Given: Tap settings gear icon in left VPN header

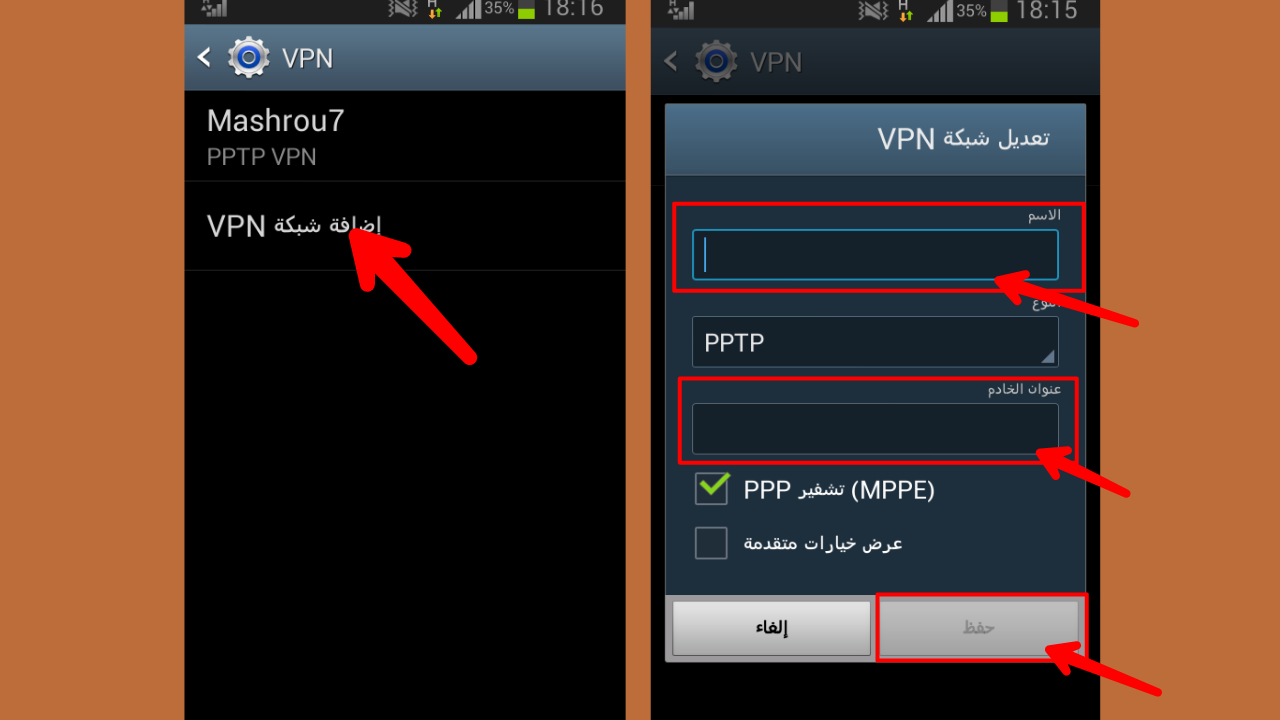Looking at the screenshot, I should [x=248, y=58].
